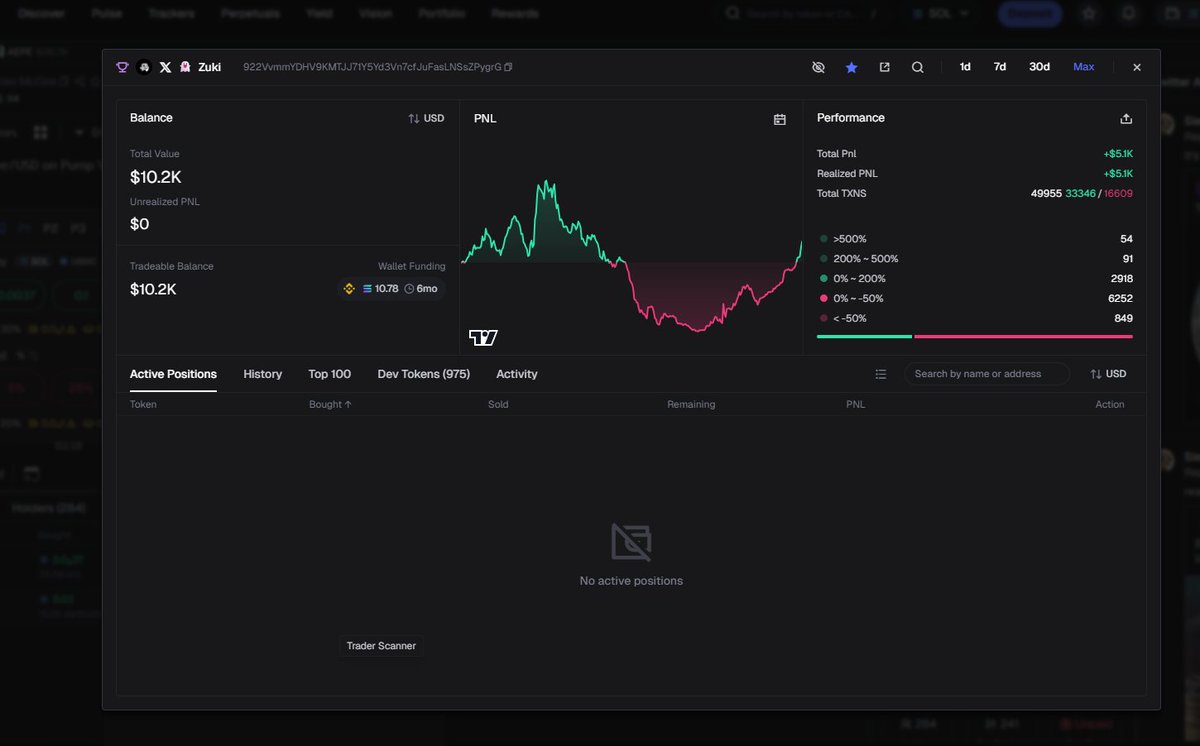Click the red segment of the win/loss bar

[1024, 337]
